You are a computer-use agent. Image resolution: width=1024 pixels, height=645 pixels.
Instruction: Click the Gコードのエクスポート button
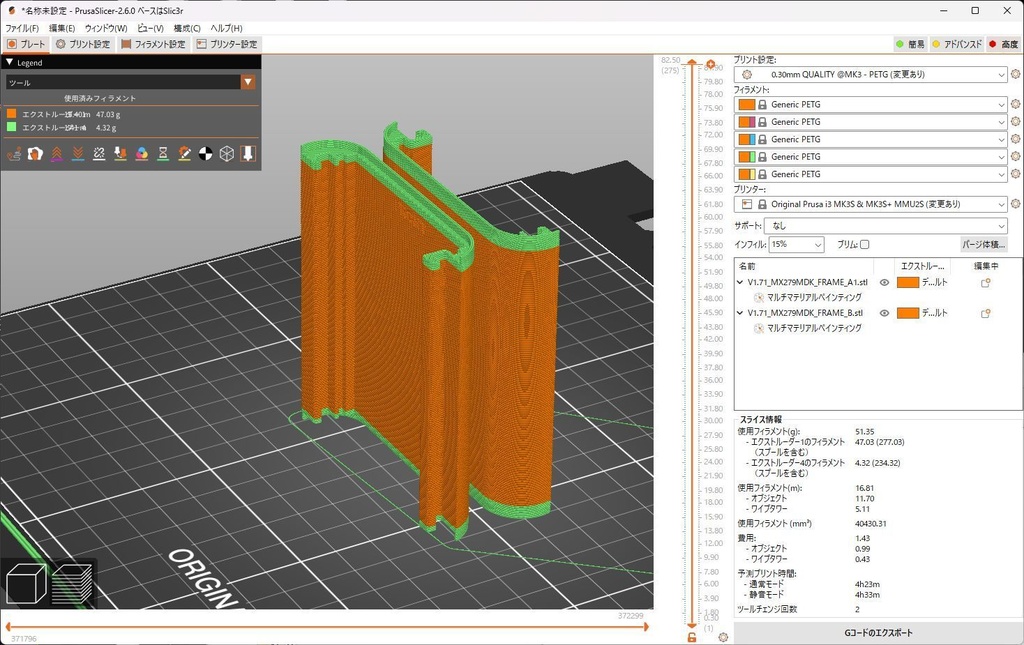(878, 630)
